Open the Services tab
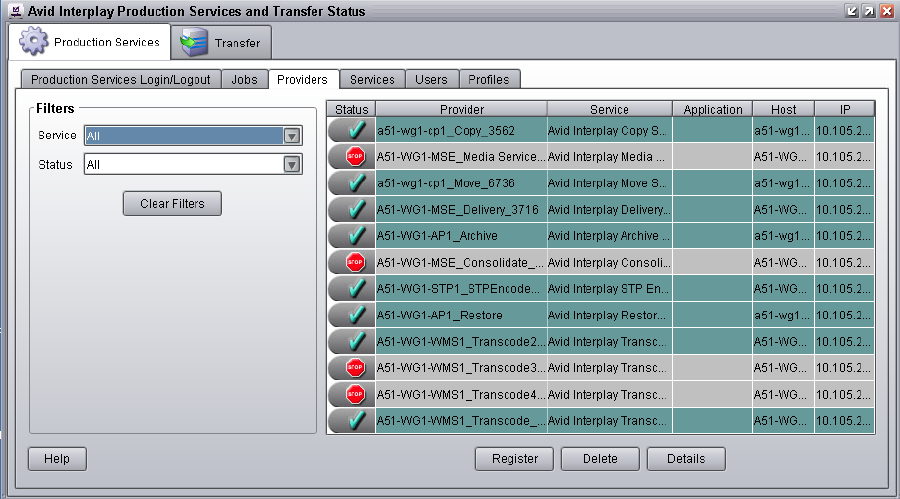 [x=373, y=79]
